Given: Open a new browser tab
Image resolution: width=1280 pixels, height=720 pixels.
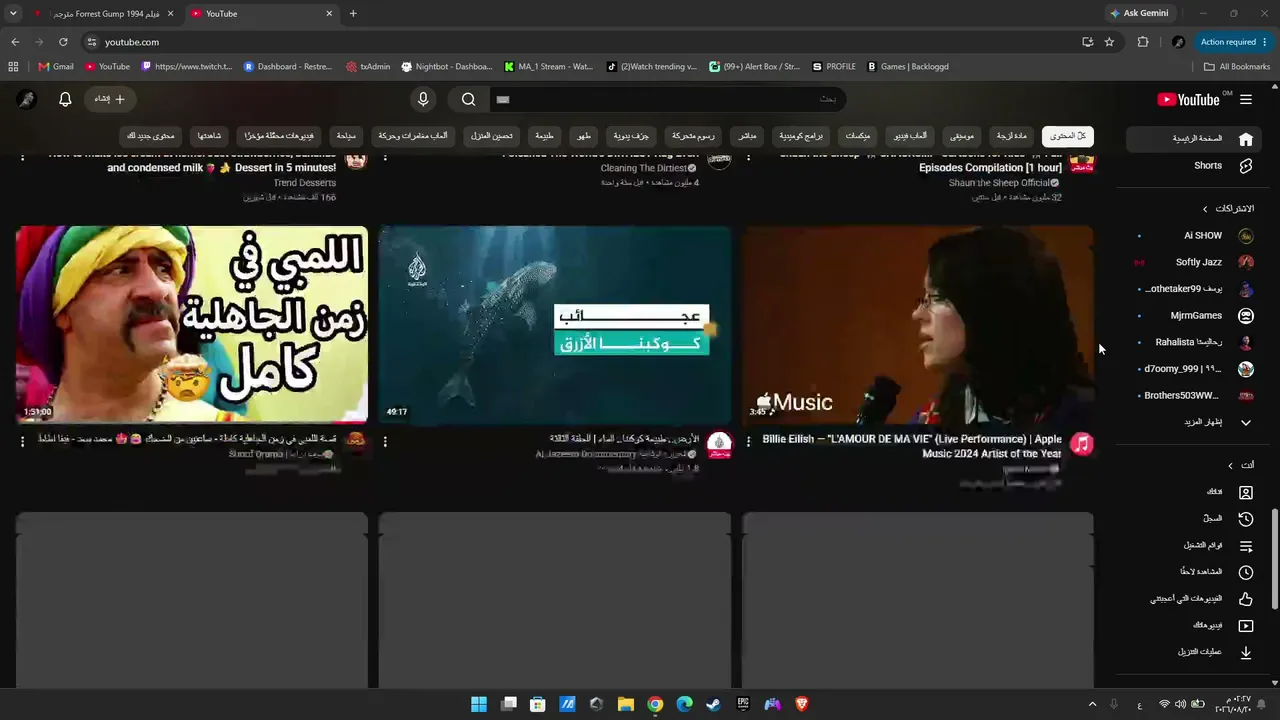Looking at the screenshot, I should [x=353, y=14].
